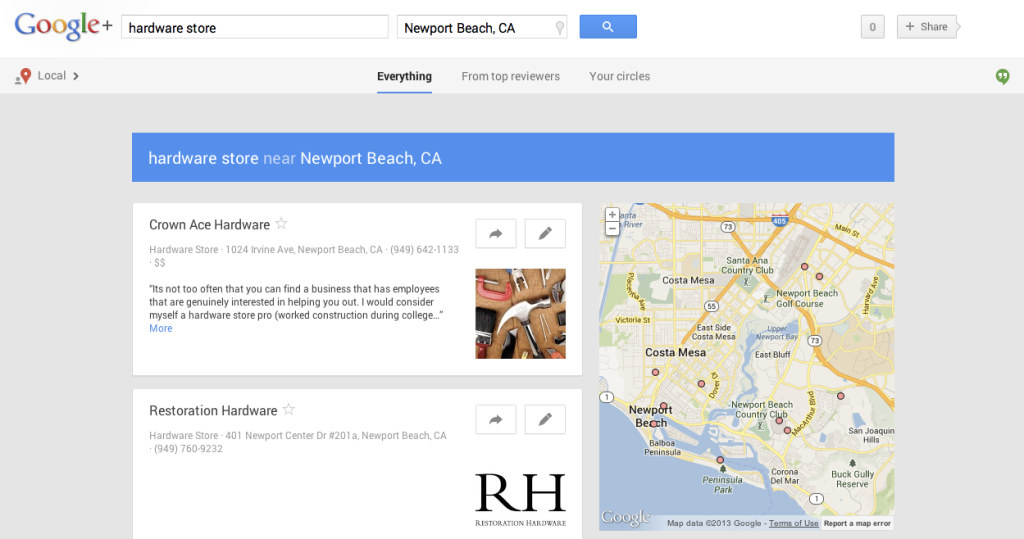This screenshot has height=539, width=1024.
Task: Zoom in on the map
Action: tap(612, 215)
